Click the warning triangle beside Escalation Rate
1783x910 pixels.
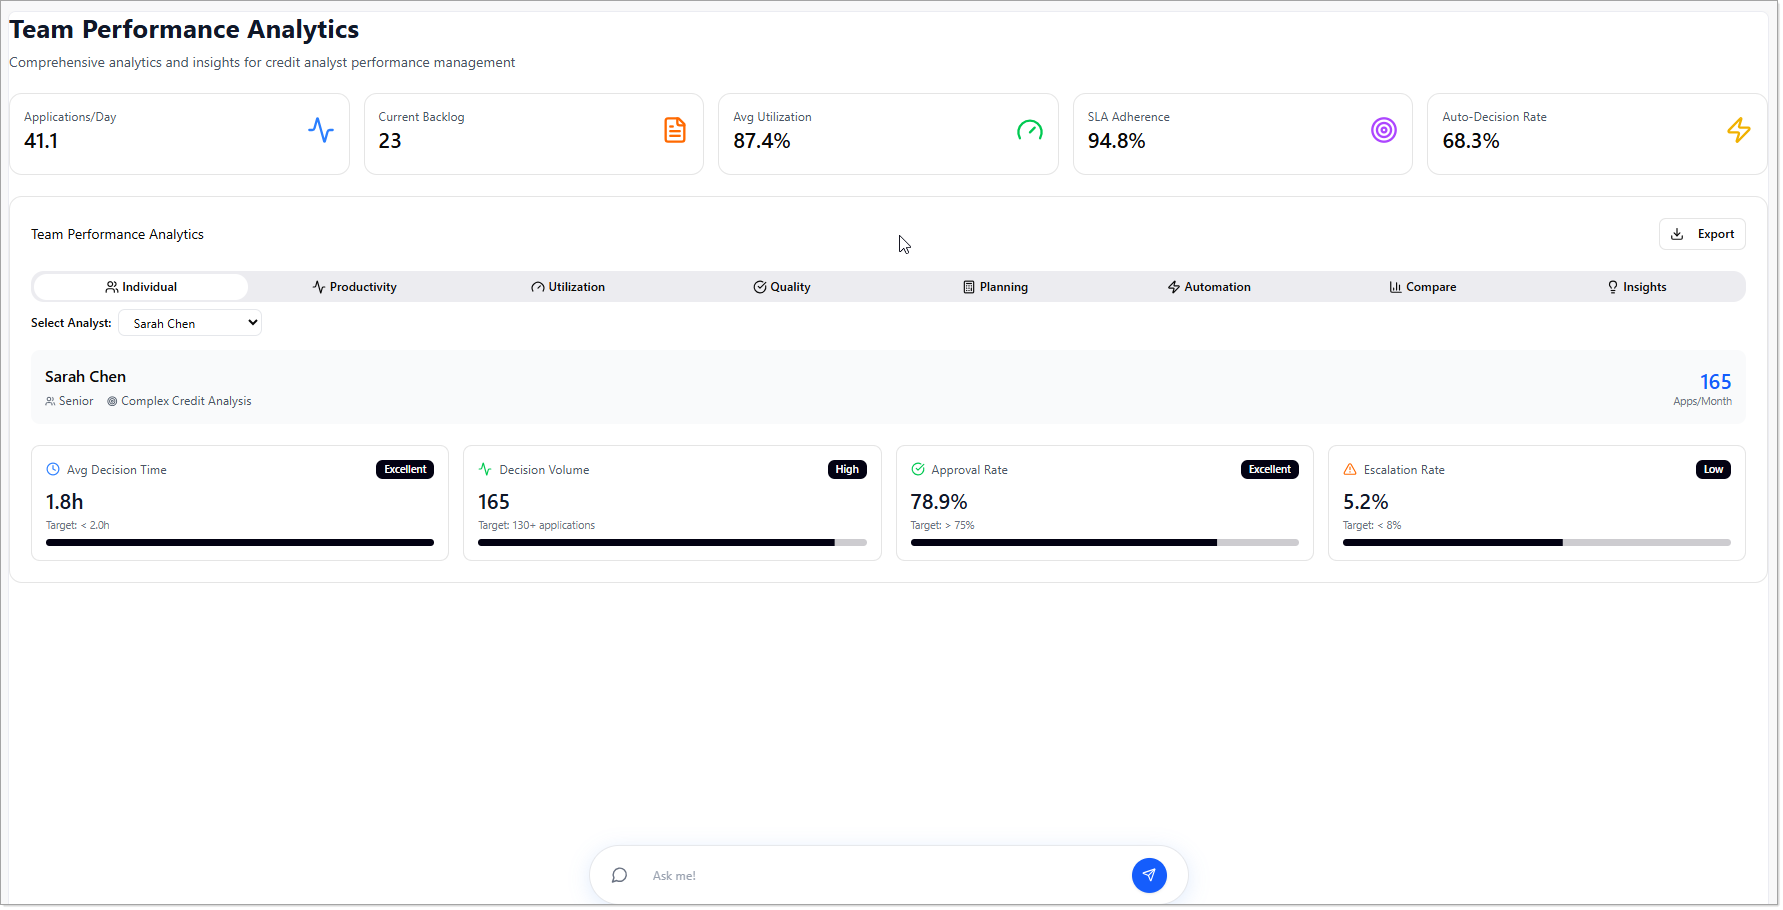pos(1349,469)
